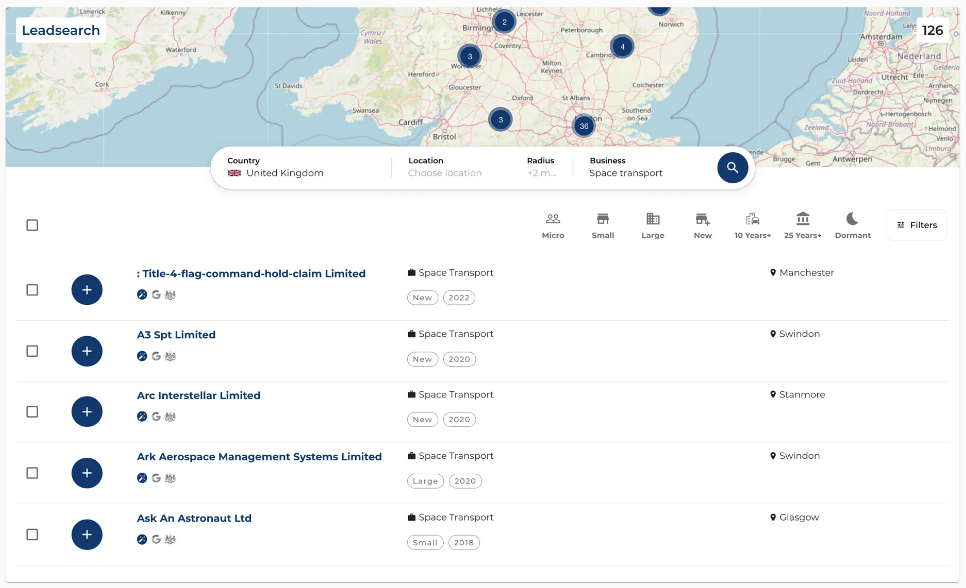The height and width of the screenshot is (588, 966).
Task: Click map cluster marker showing 3 near Worcester
Action: pyautogui.click(x=469, y=56)
